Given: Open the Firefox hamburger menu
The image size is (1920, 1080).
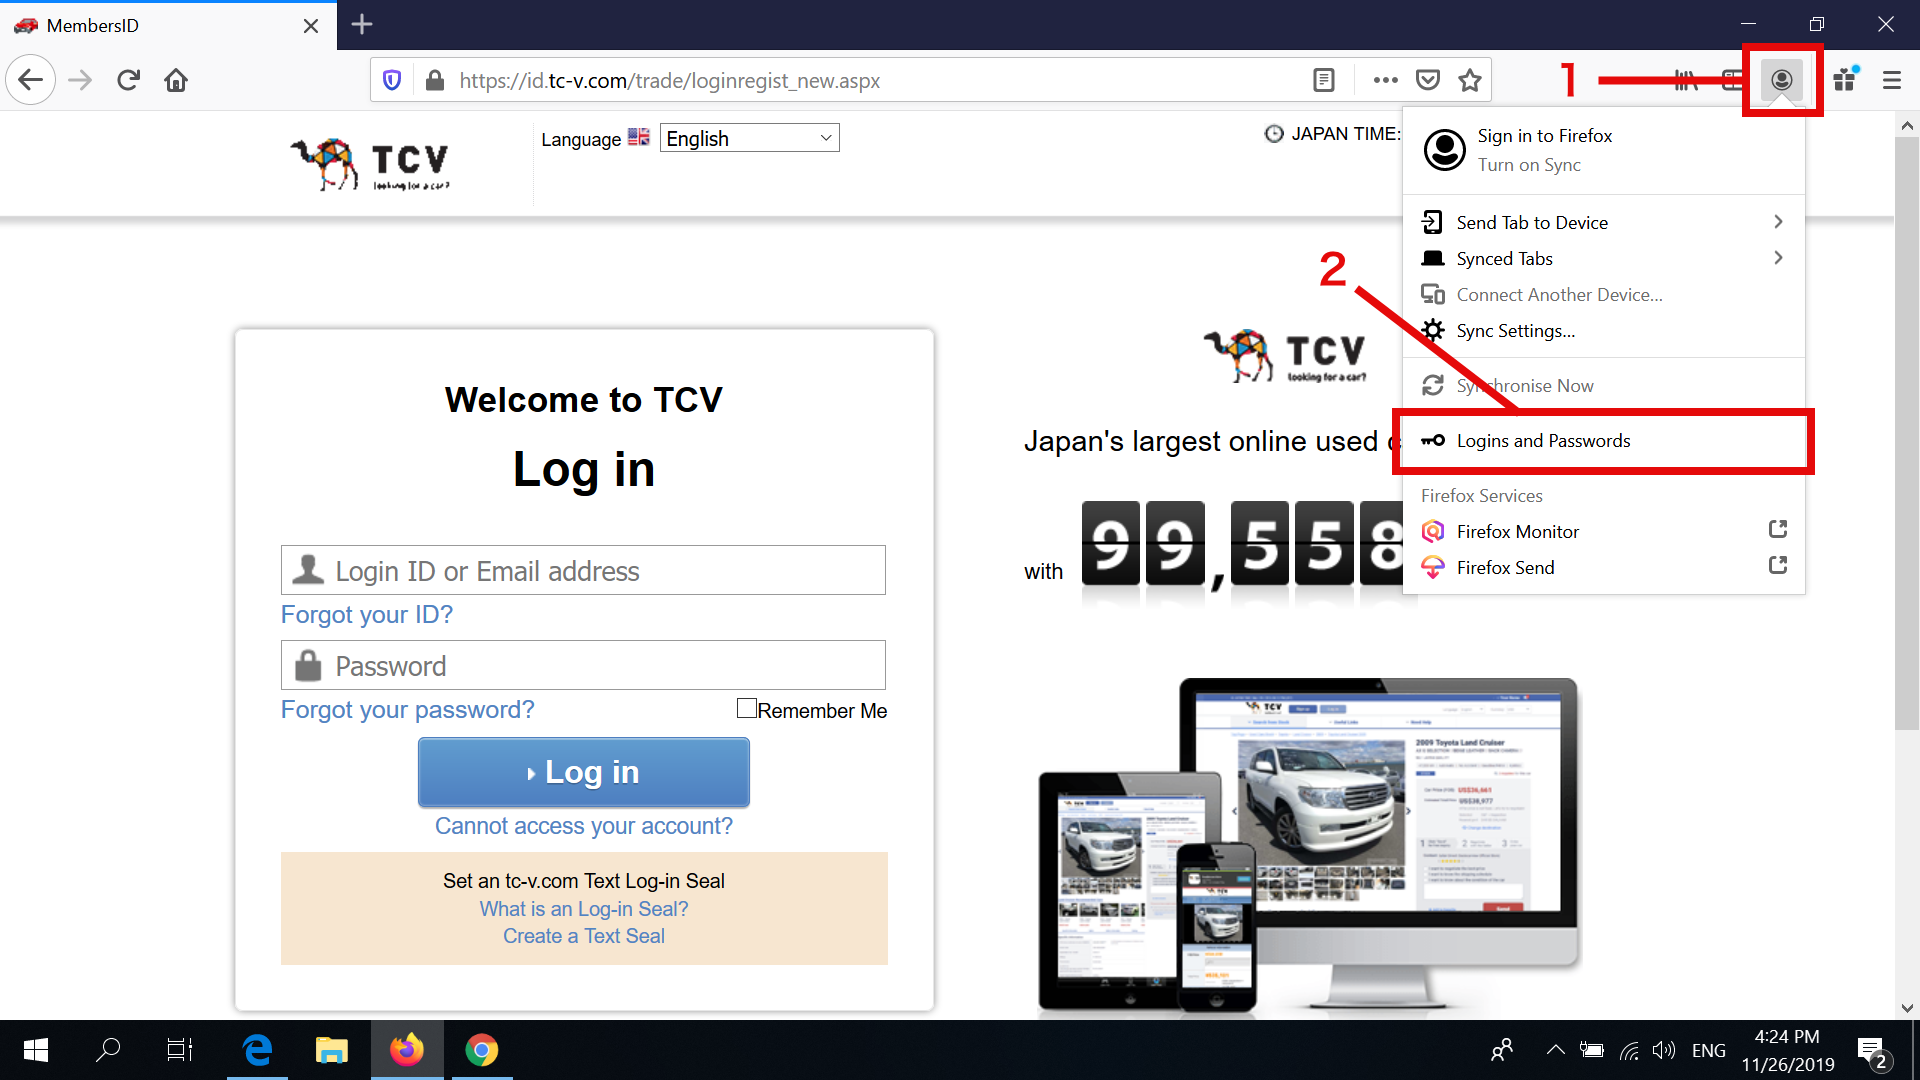Looking at the screenshot, I should [1892, 80].
